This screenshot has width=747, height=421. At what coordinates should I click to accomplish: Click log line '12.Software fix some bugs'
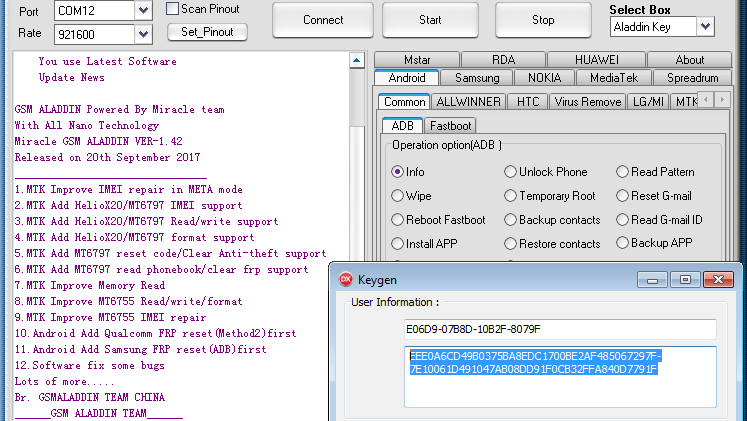(x=90, y=365)
